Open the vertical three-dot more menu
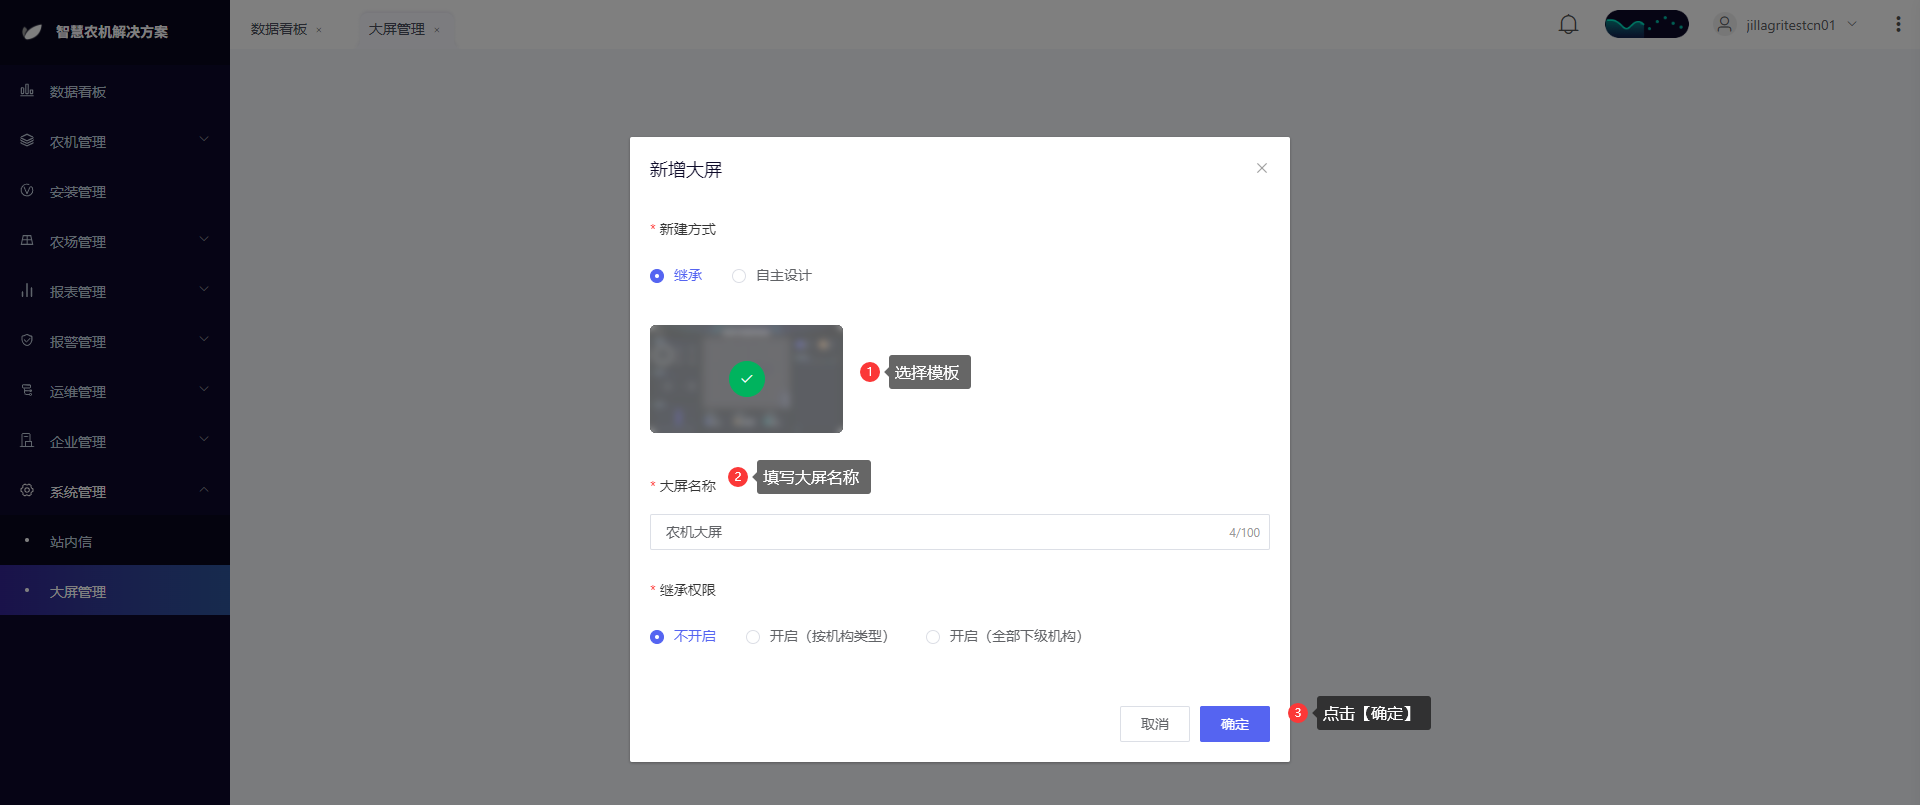Image resolution: width=1920 pixels, height=805 pixels. tap(1898, 25)
